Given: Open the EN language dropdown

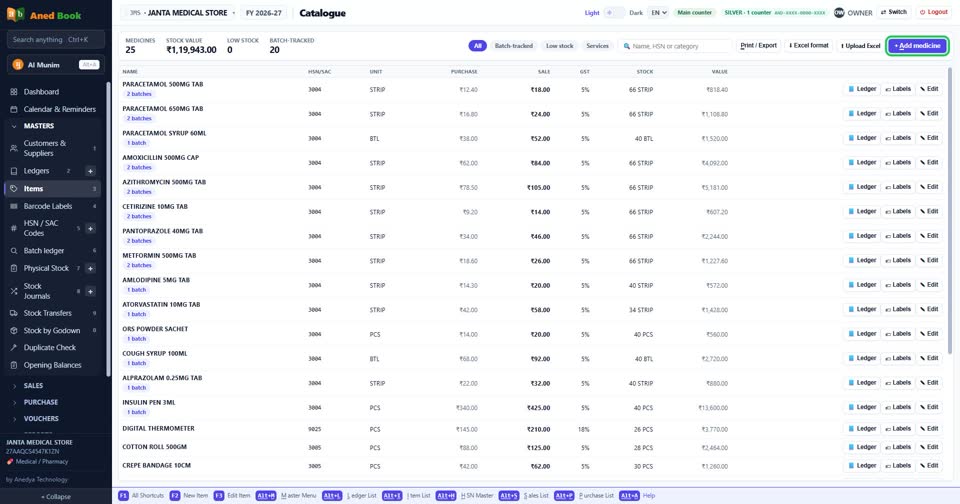Looking at the screenshot, I should 659,12.
